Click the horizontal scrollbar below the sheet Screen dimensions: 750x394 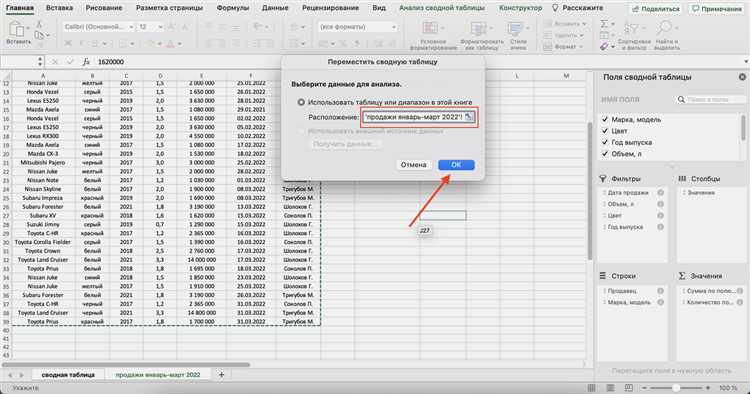point(126,365)
